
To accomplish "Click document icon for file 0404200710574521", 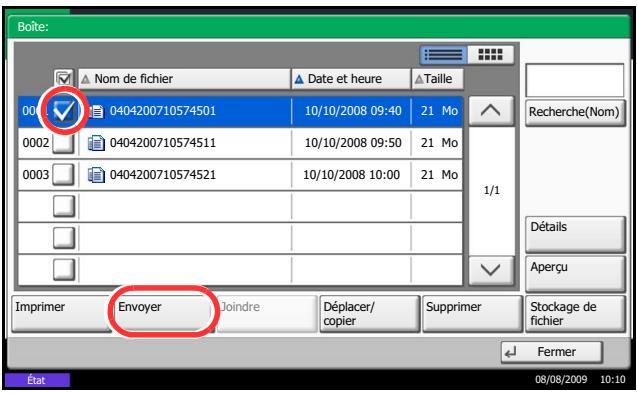I will coord(97,175).
